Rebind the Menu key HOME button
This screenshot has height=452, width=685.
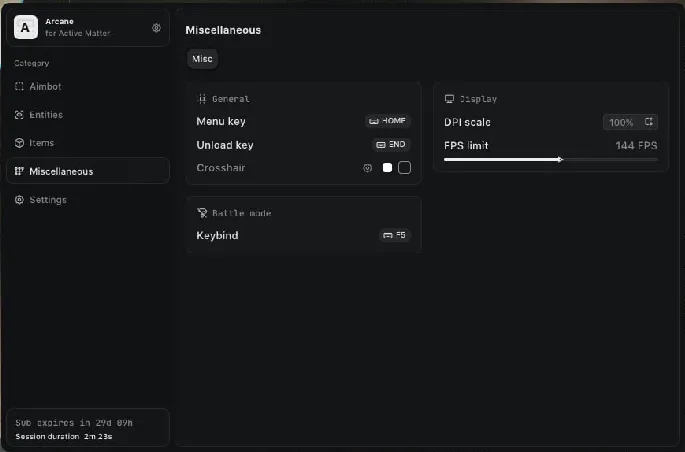coord(388,121)
